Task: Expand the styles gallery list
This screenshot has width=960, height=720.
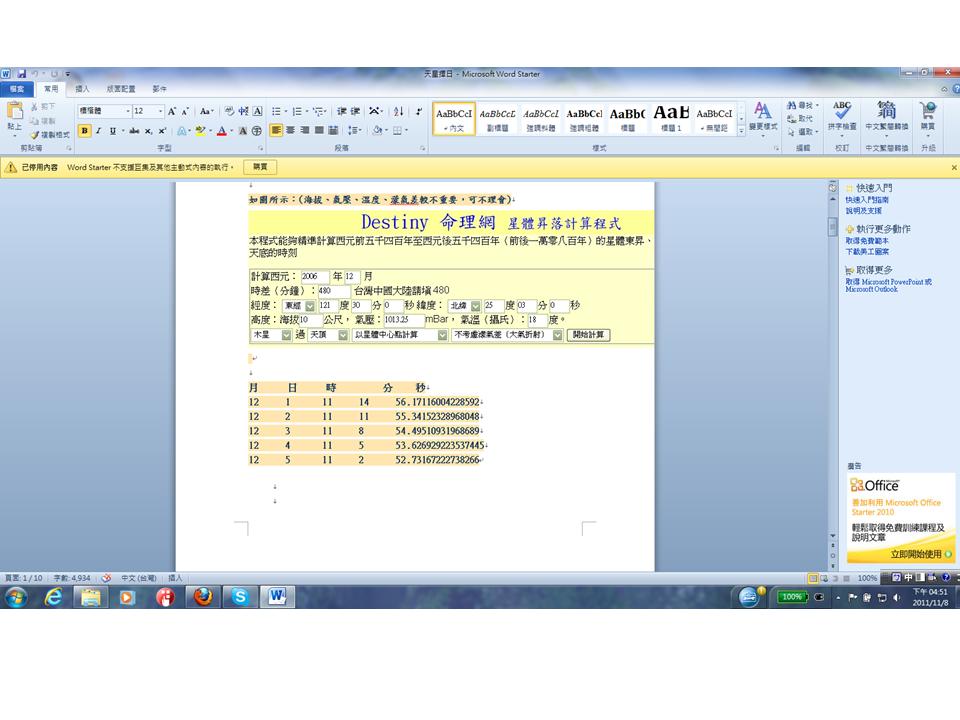Action: 741,131
